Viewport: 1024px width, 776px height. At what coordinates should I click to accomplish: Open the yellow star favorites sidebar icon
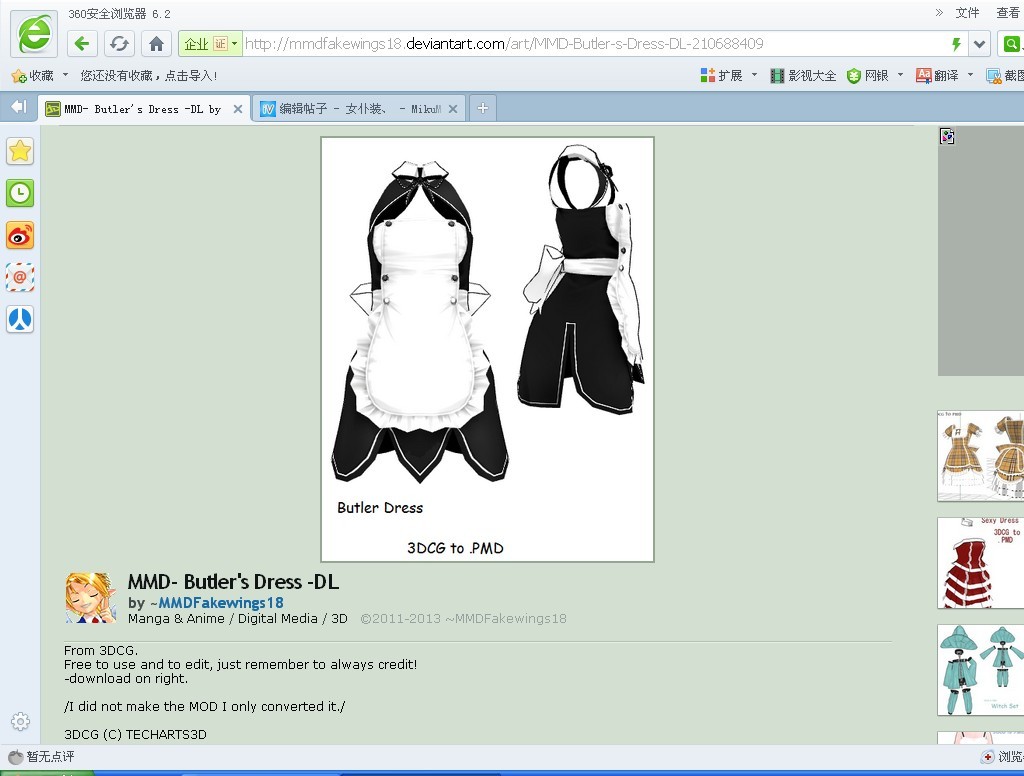20,152
